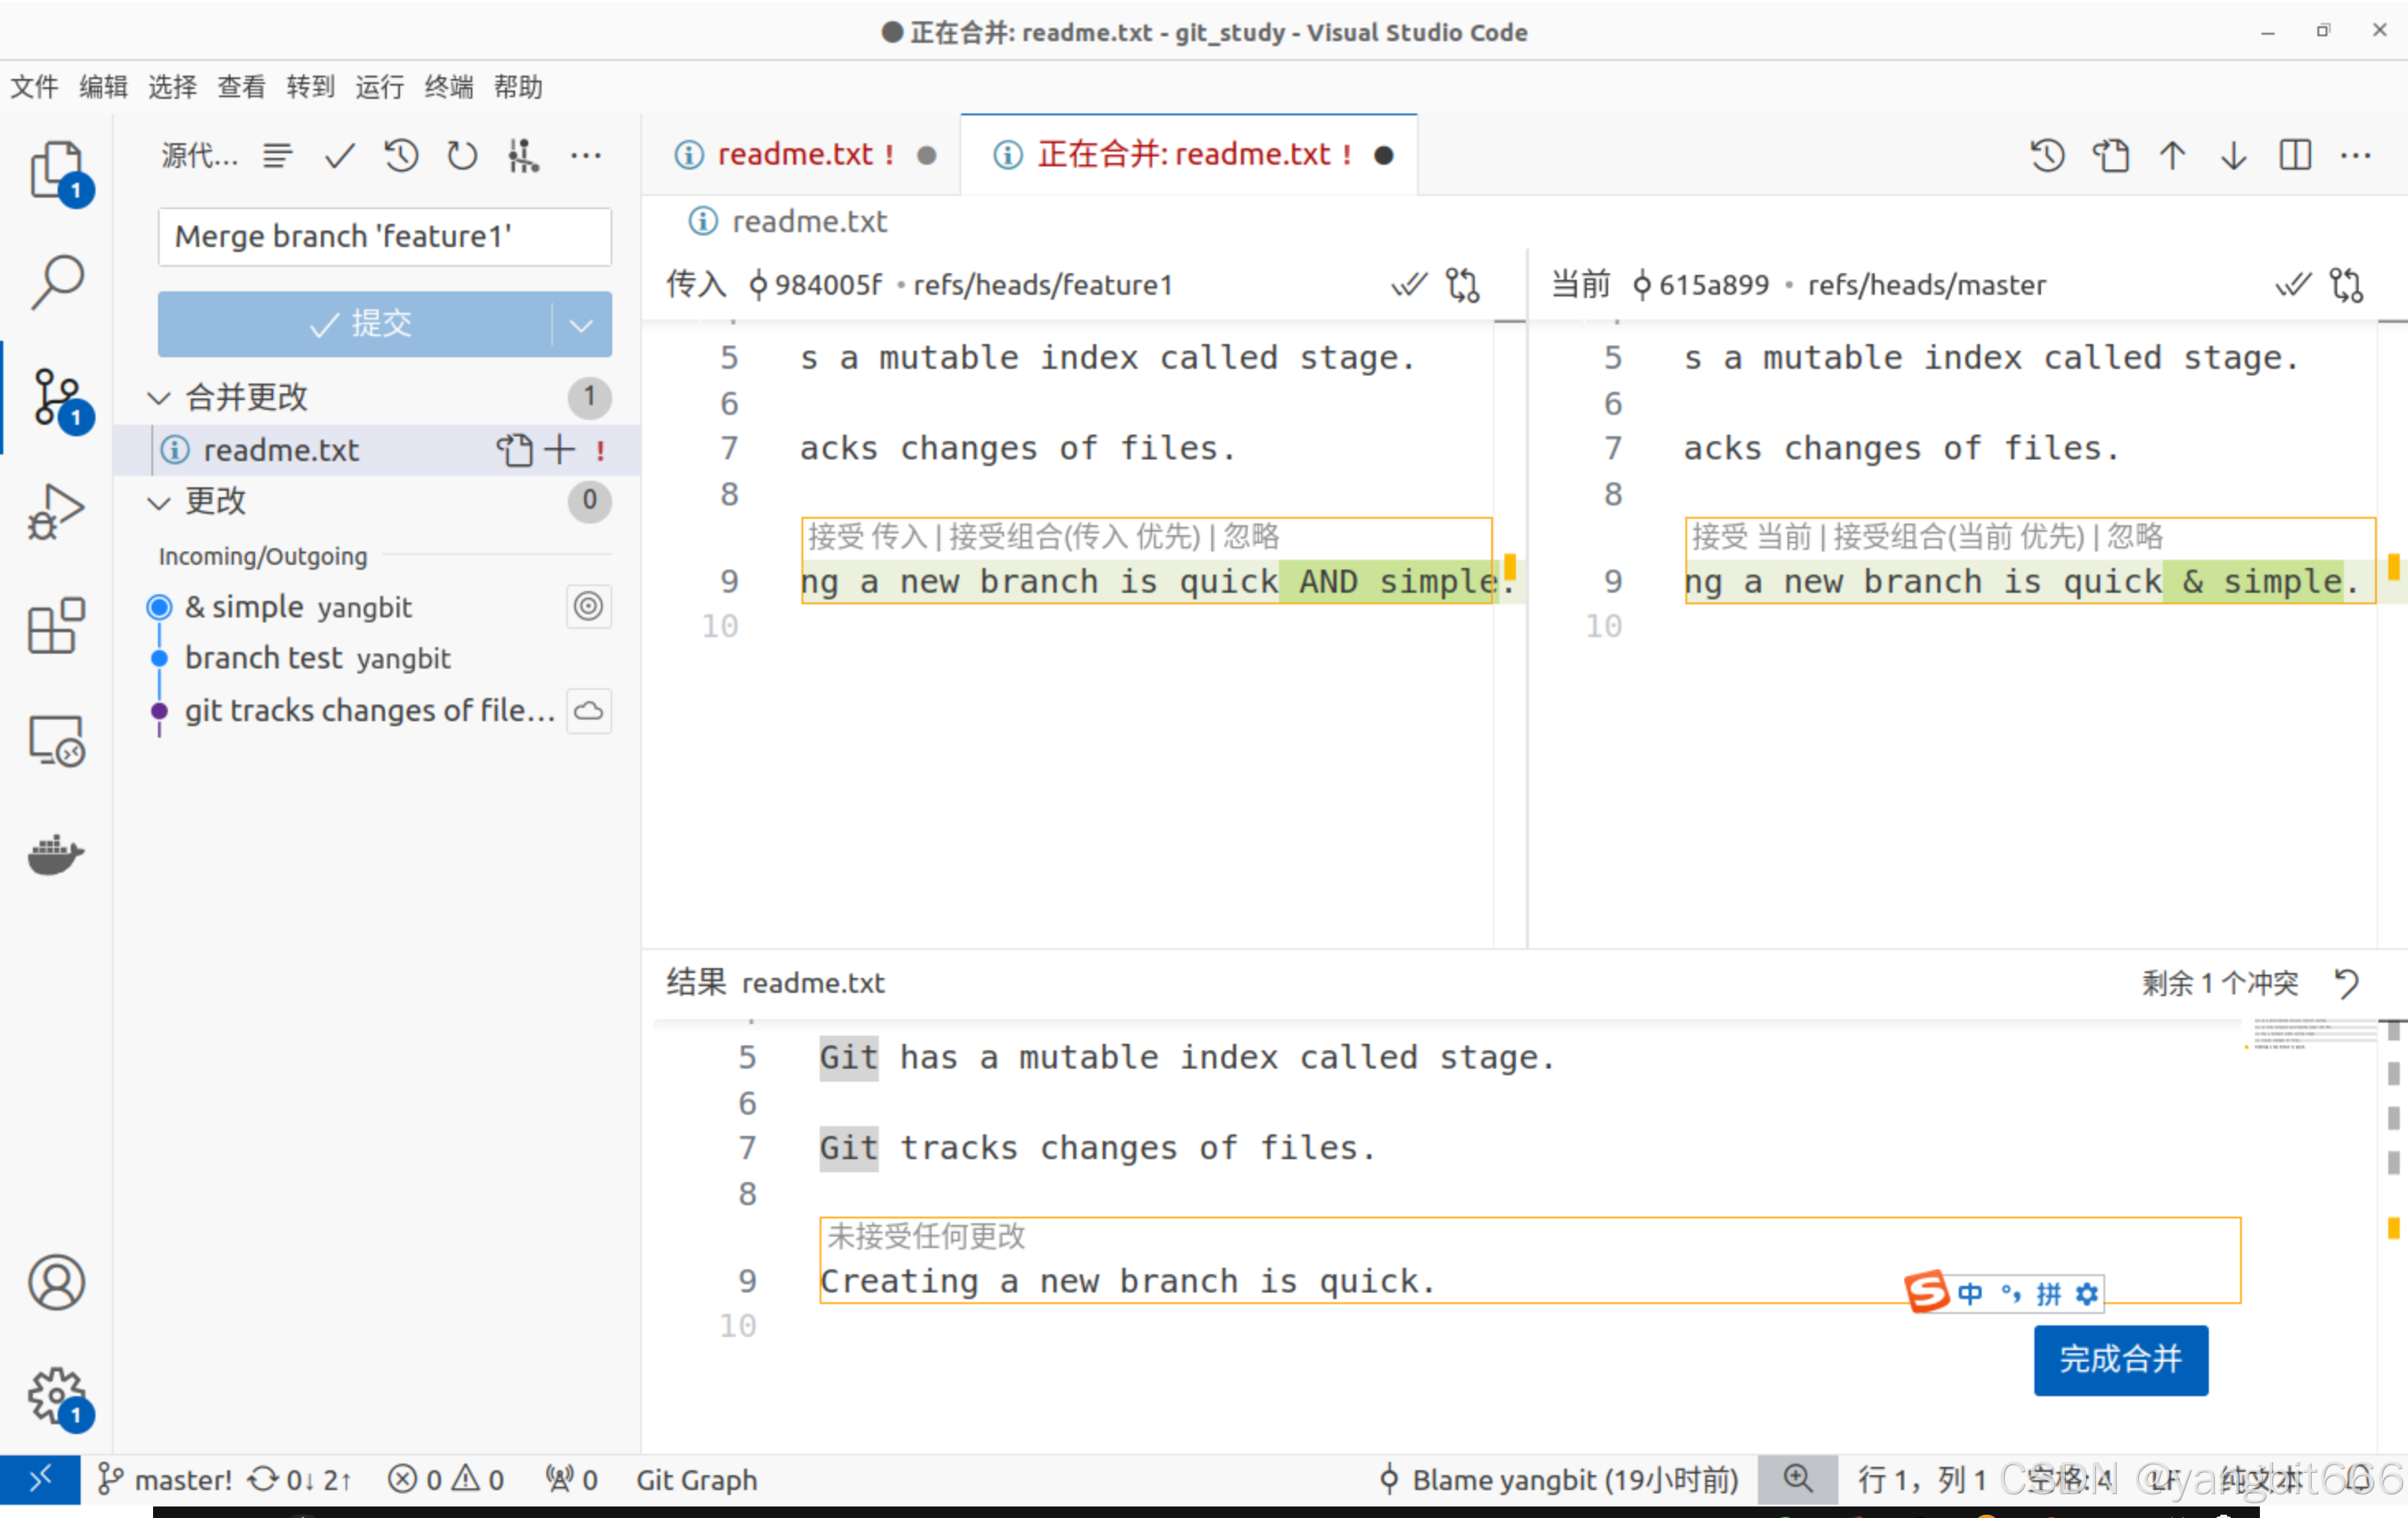Open the 终端 menu
2408x1518 pixels.
pos(448,87)
